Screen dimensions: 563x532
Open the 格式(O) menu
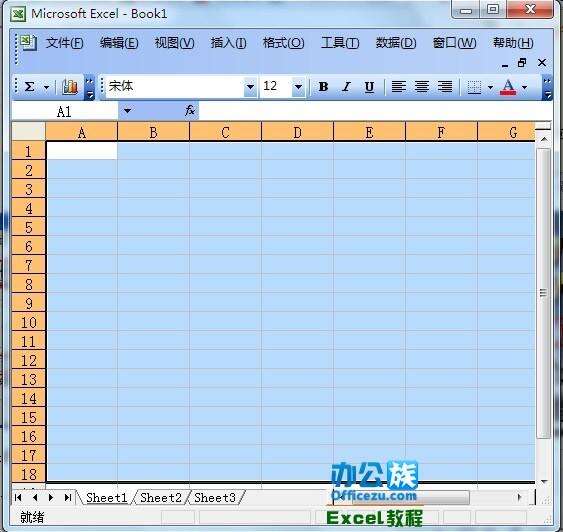pyautogui.click(x=283, y=43)
